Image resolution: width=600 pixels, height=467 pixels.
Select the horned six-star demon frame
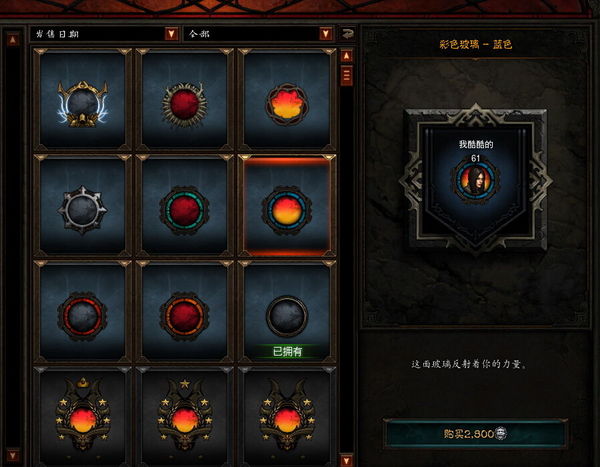[287, 416]
